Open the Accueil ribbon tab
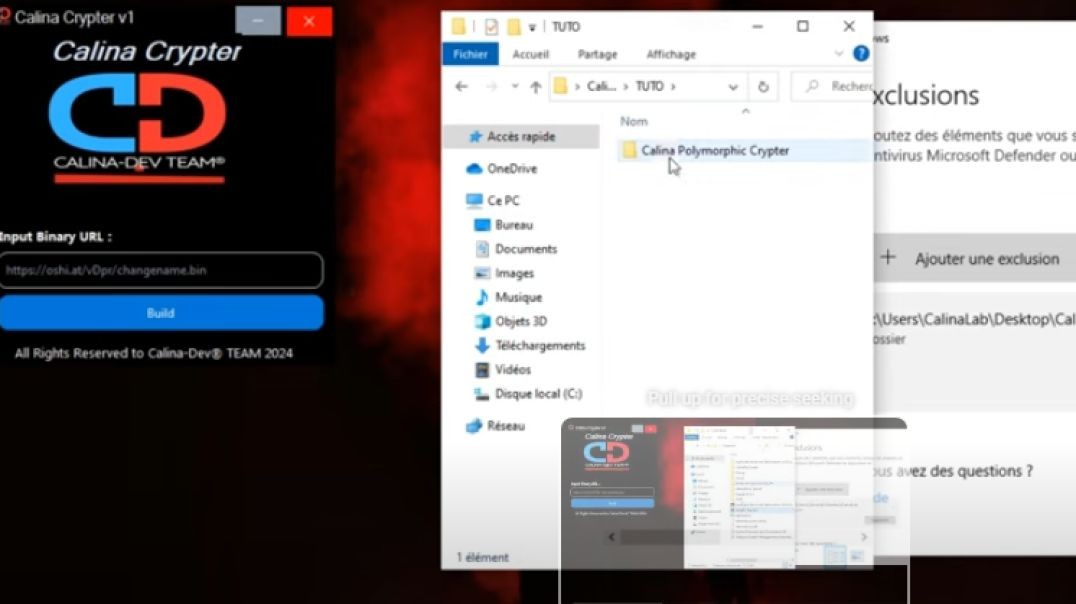Image resolution: width=1076 pixels, height=604 pixels. [530, 54]
